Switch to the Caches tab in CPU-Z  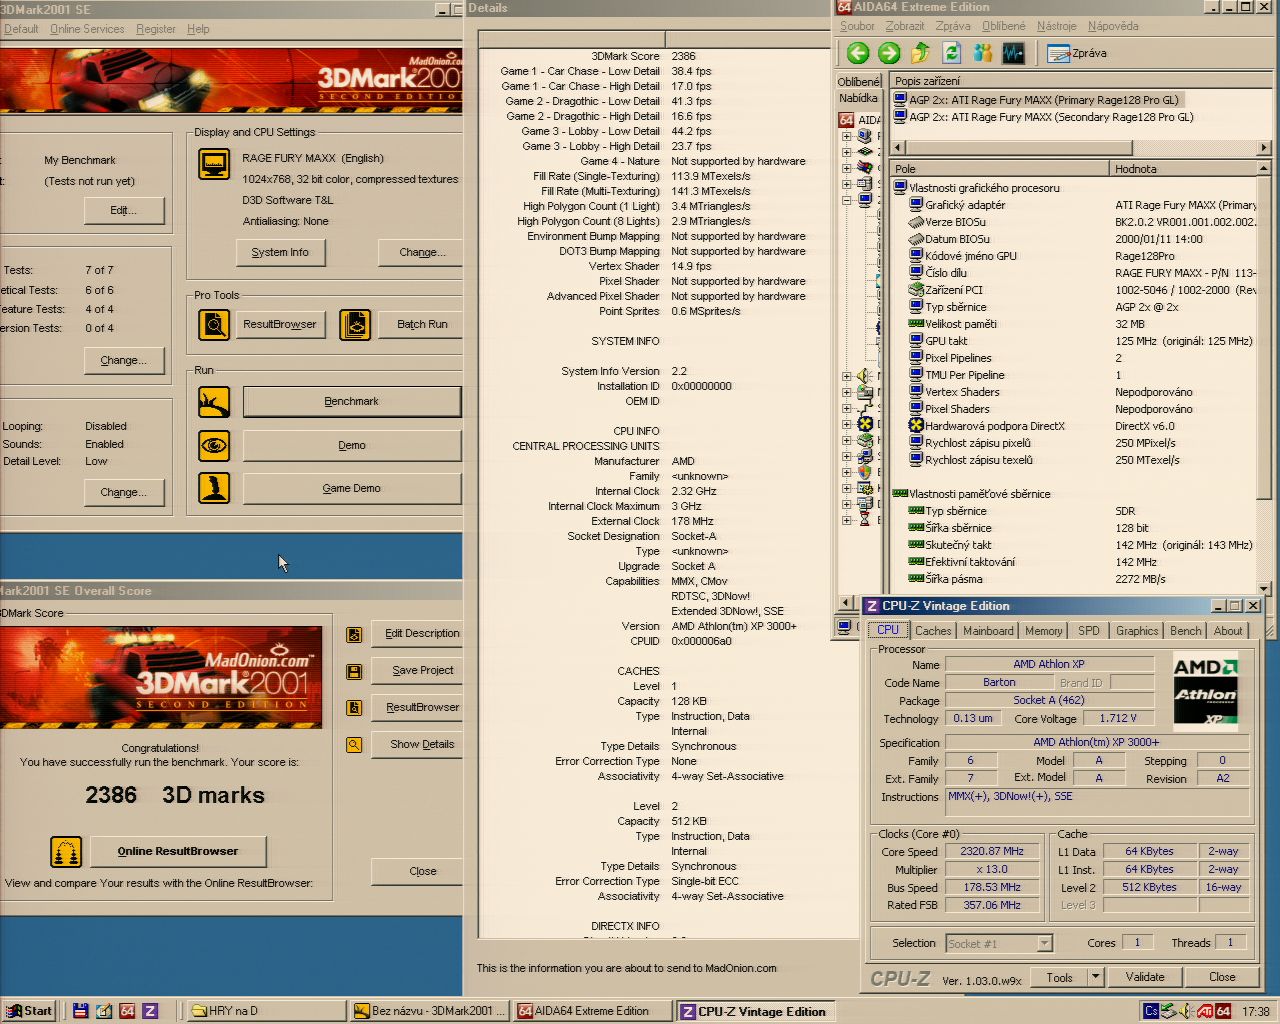click(933, 631)
